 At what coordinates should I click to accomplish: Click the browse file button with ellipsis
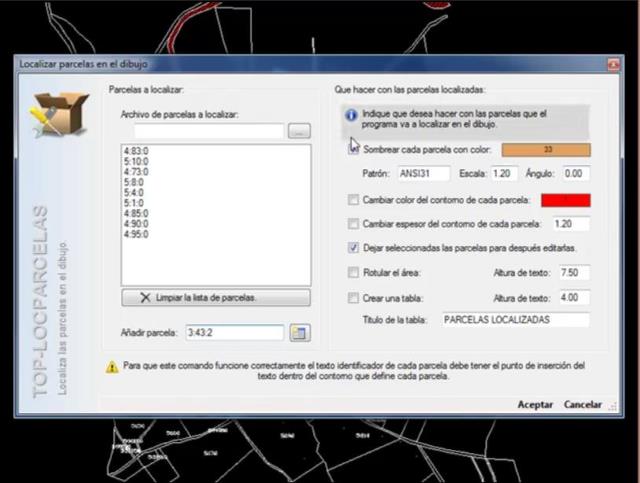pyautogui.click(x=299, y=131)
